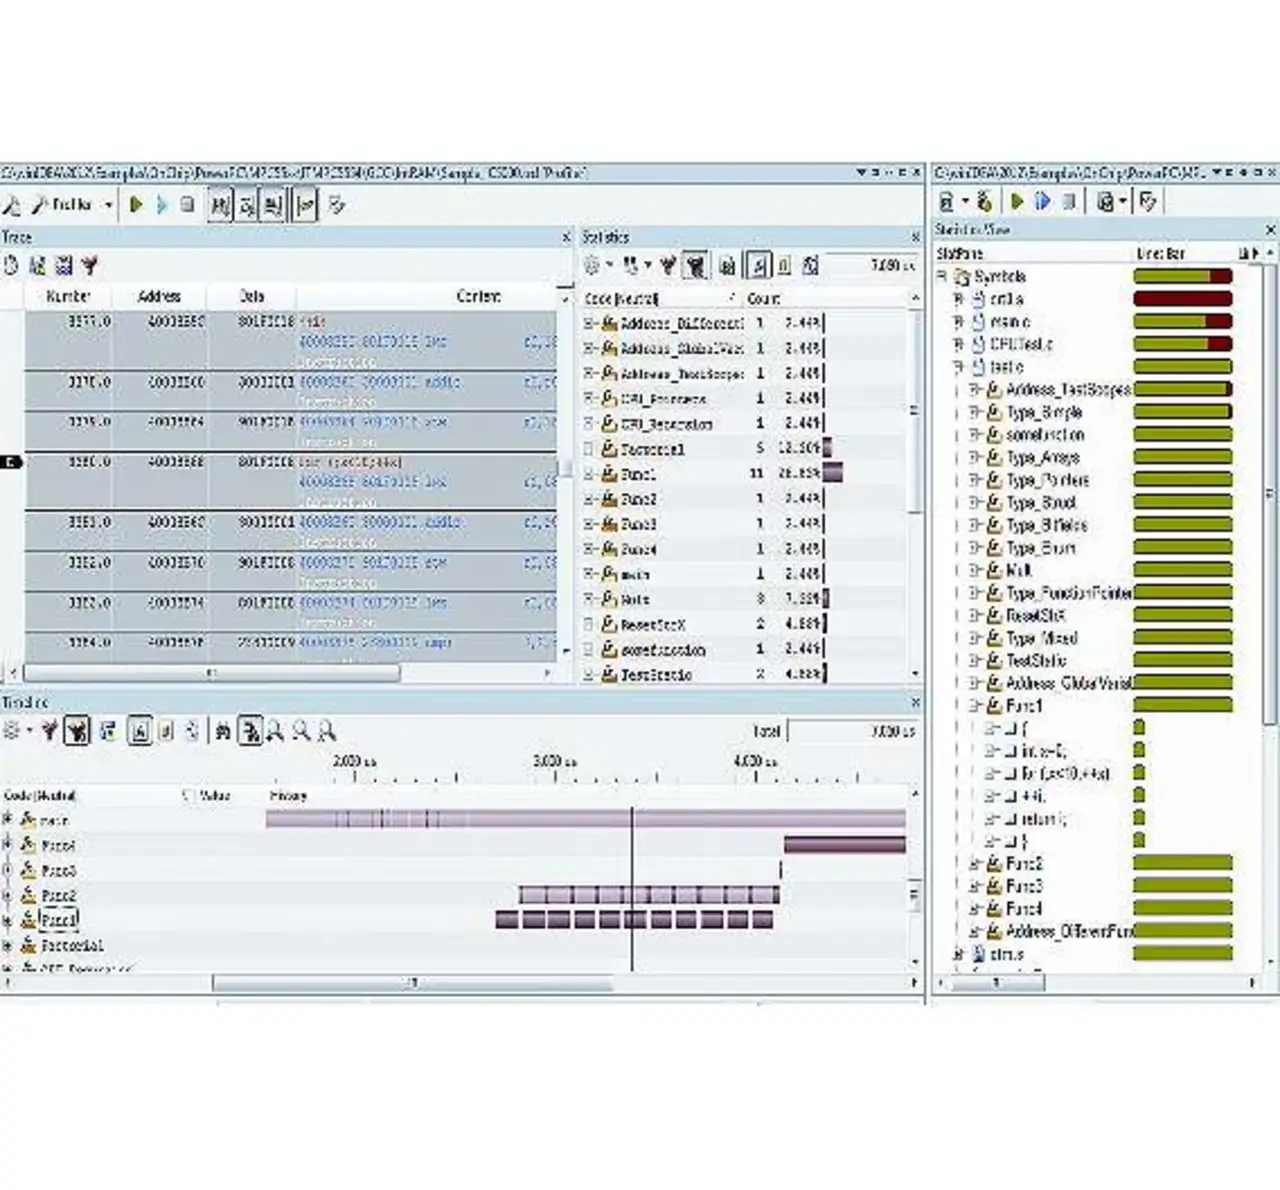Click the filter funnel icon in Trace toolbar
The width and height of the screenshot is (1280, 1190).
[90, 266]
